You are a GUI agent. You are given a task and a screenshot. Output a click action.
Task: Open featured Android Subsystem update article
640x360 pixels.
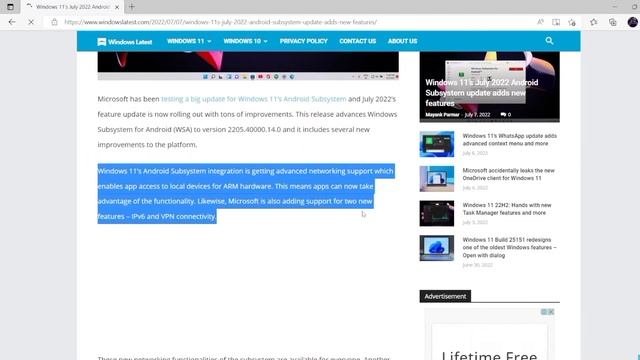point(482,93)
